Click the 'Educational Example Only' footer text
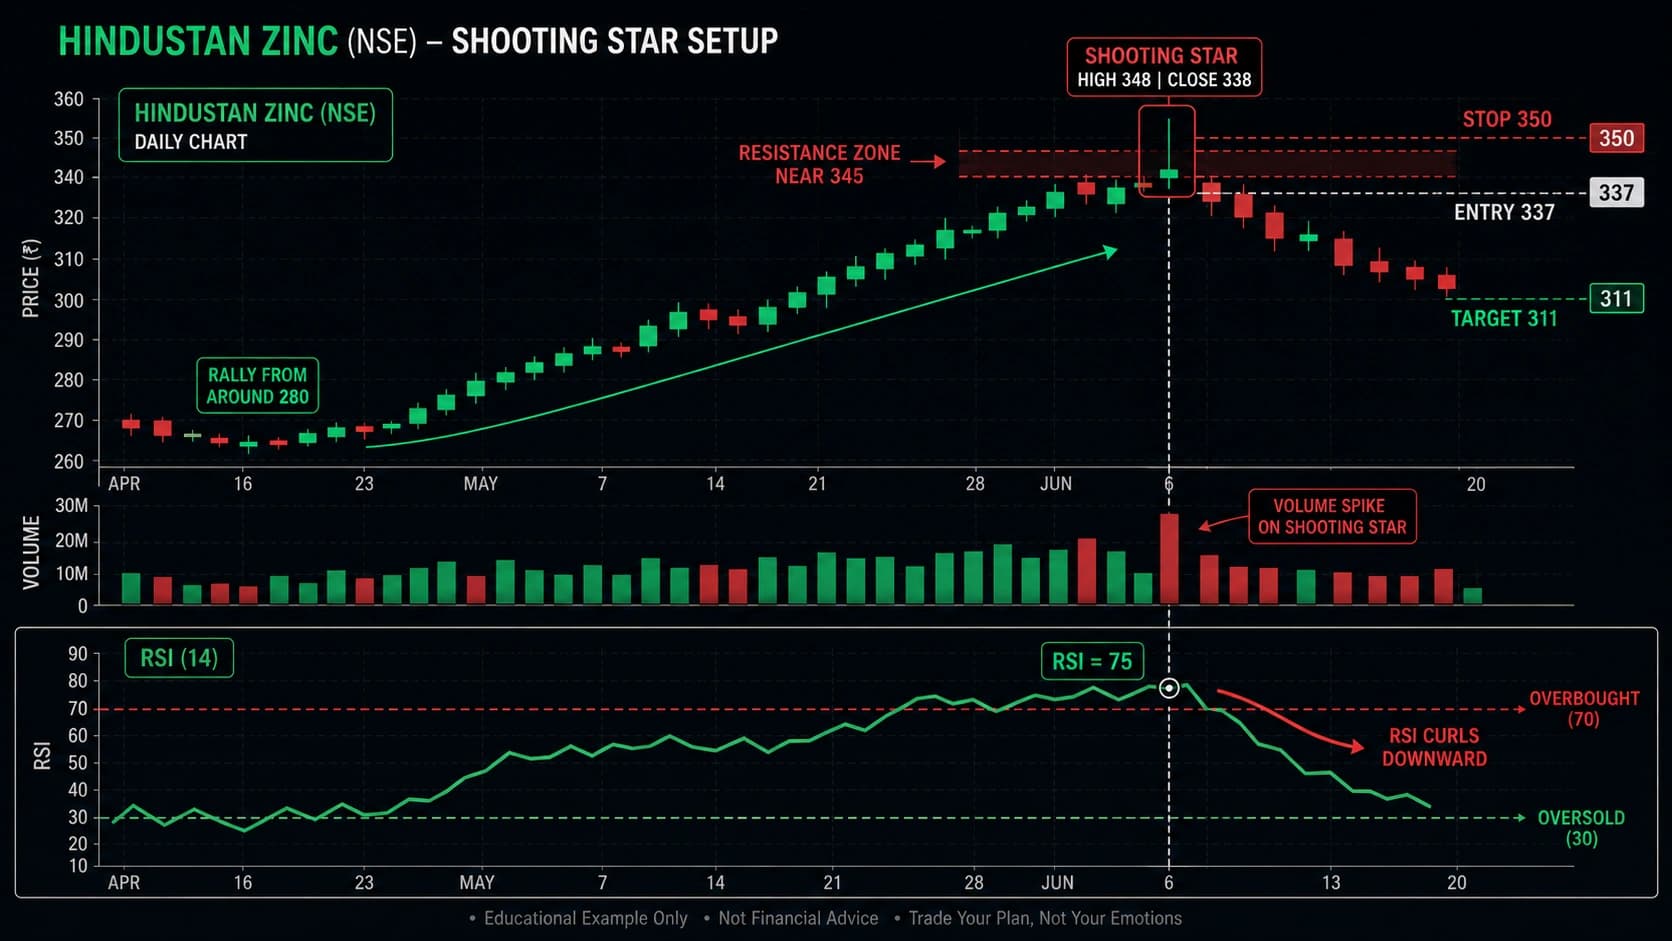The image size is (1672, 941). pyautogui.click(x=586, y=918)
